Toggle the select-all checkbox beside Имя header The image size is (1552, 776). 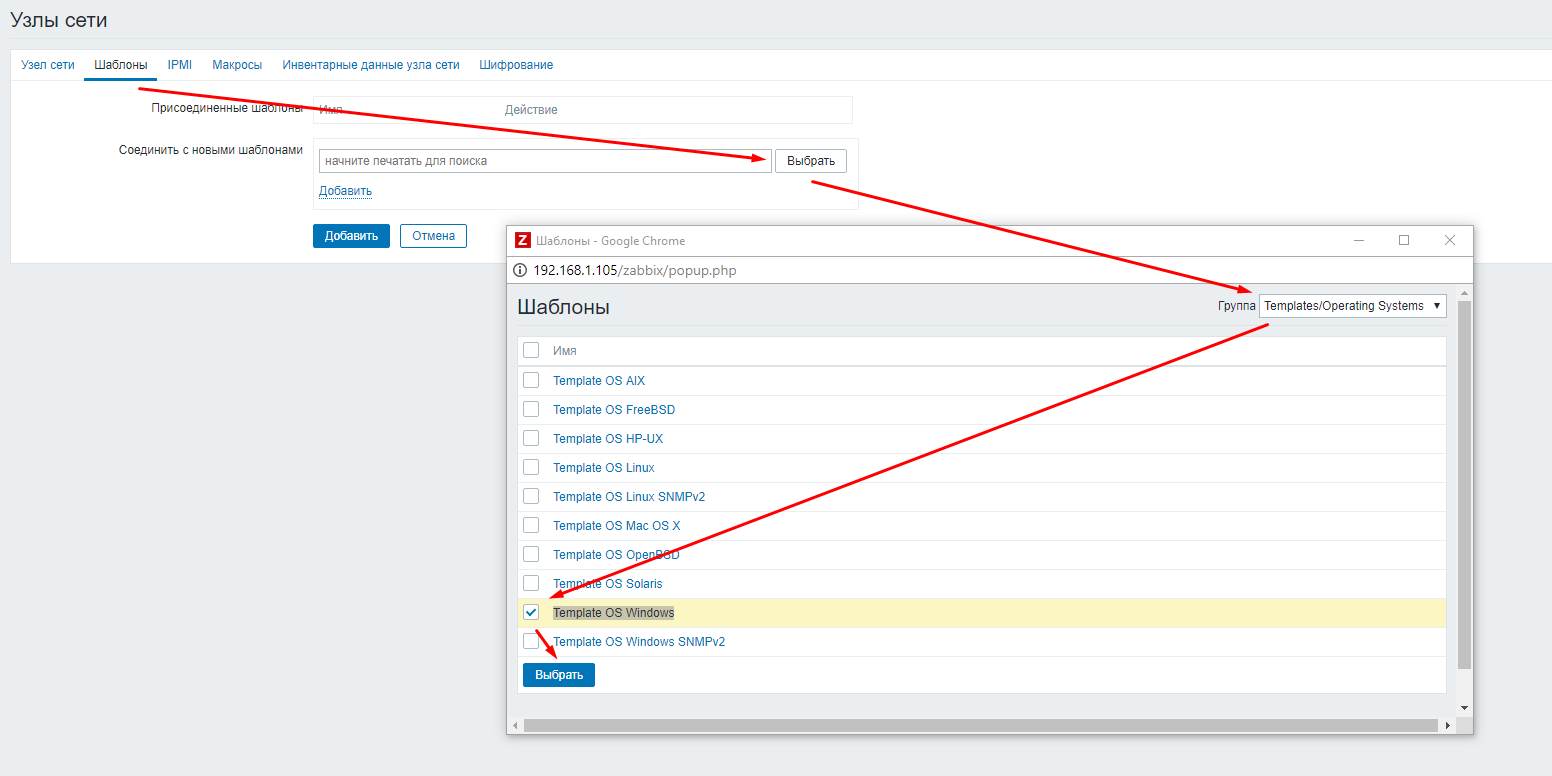pyautogui.click(x=531, y=350)
